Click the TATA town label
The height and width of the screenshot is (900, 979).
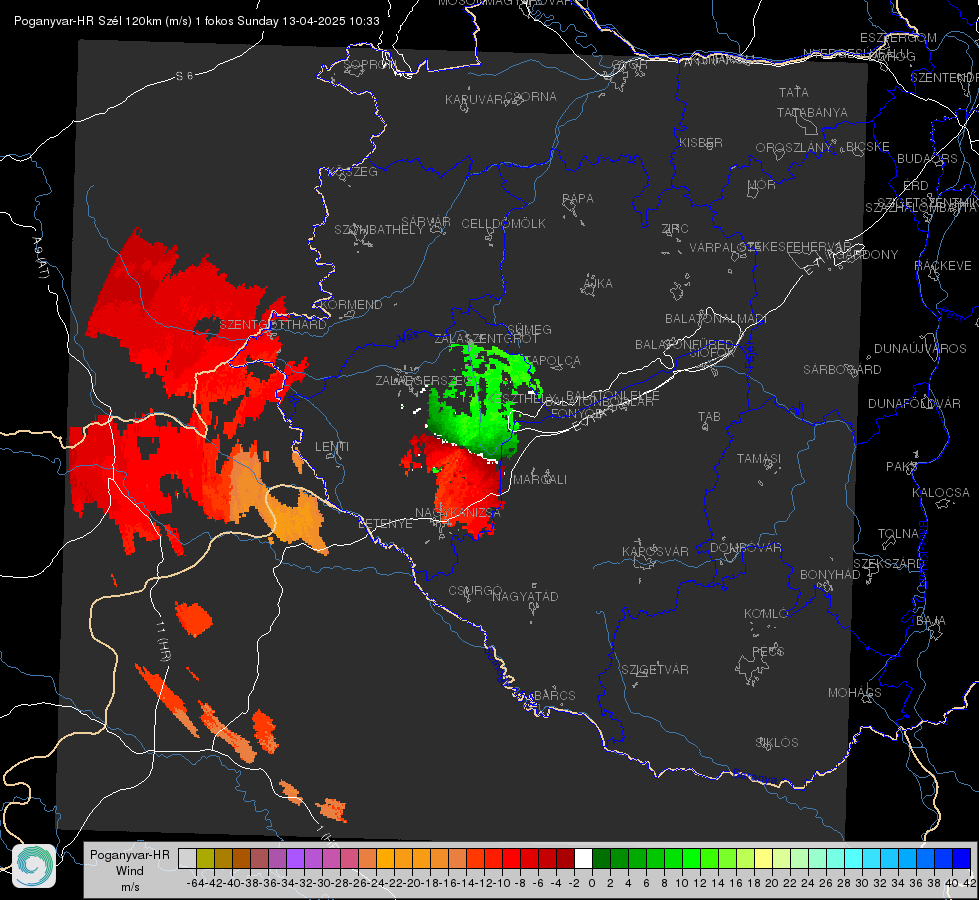click(x=794, y=92)
